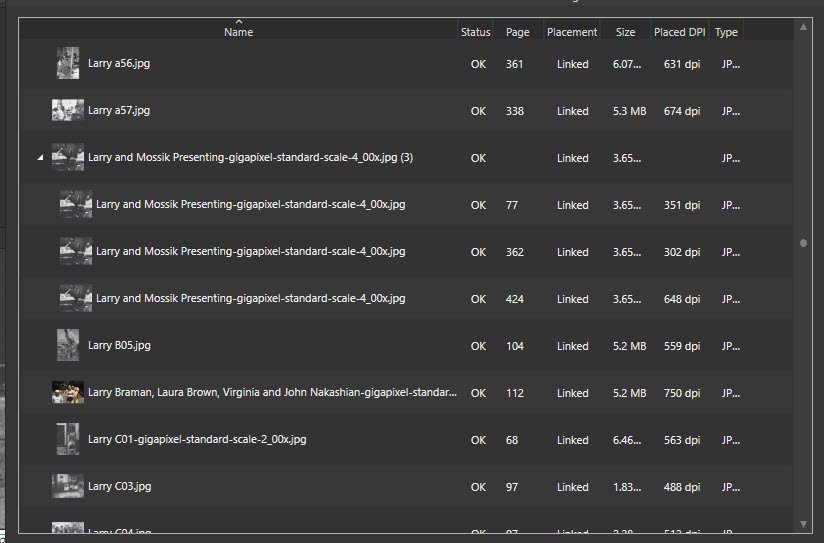Select the Larry a57.jpg thumbnail
Image resolution: width=824 pixels, height=543 pixels.
[68, 110]
